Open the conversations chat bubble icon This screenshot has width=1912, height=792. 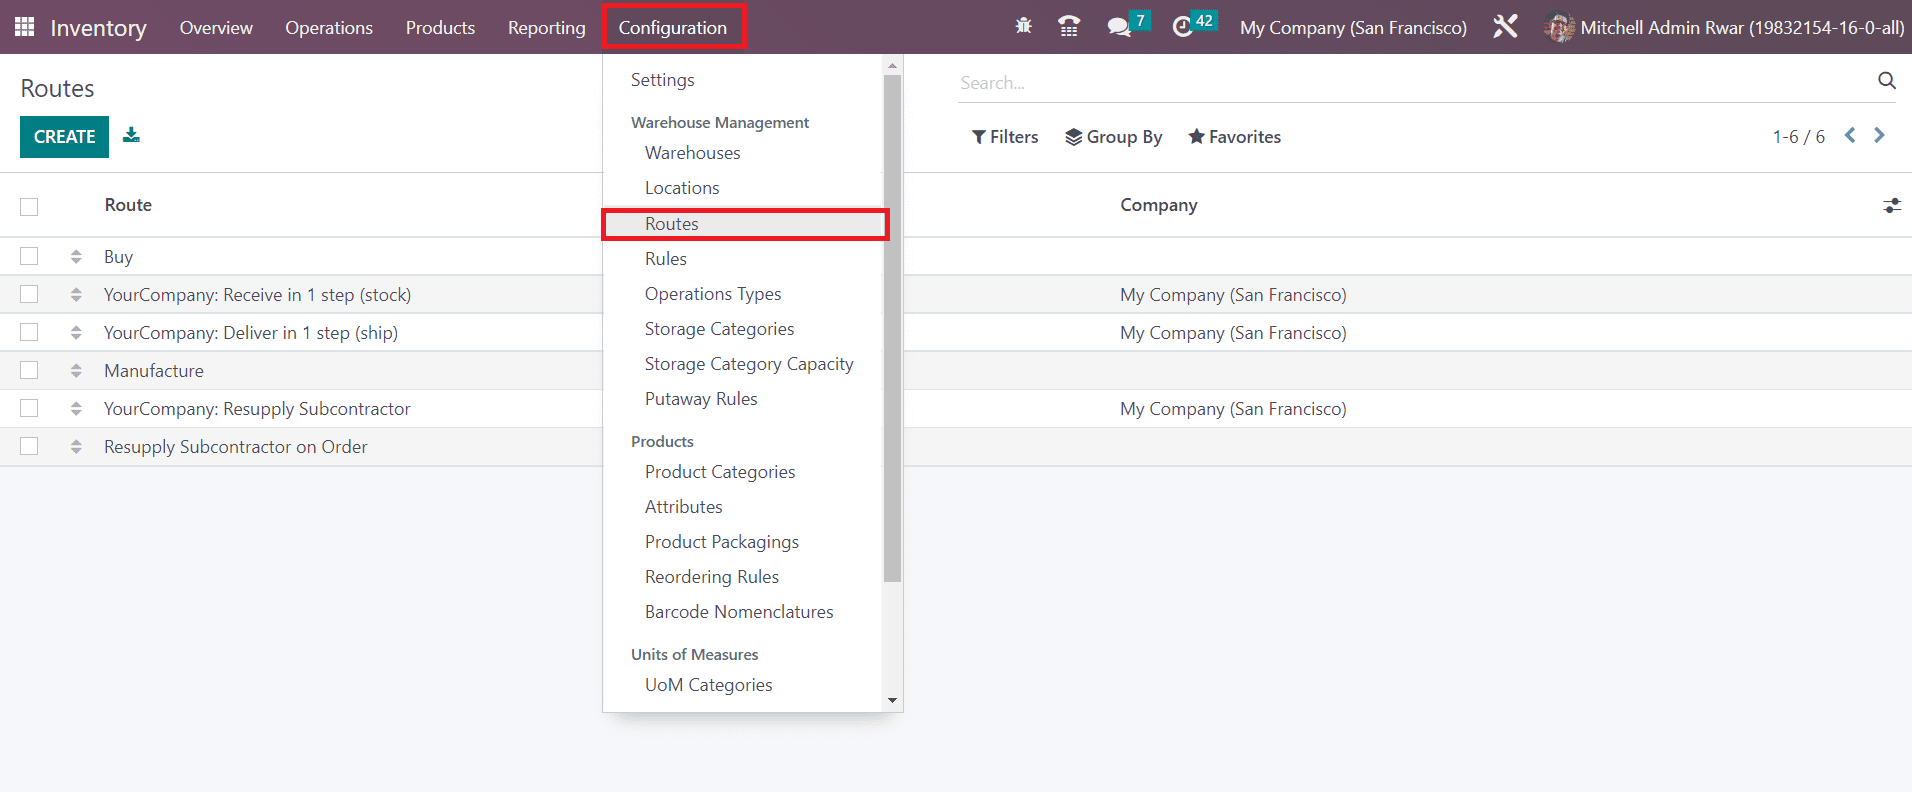point(1119,27)
